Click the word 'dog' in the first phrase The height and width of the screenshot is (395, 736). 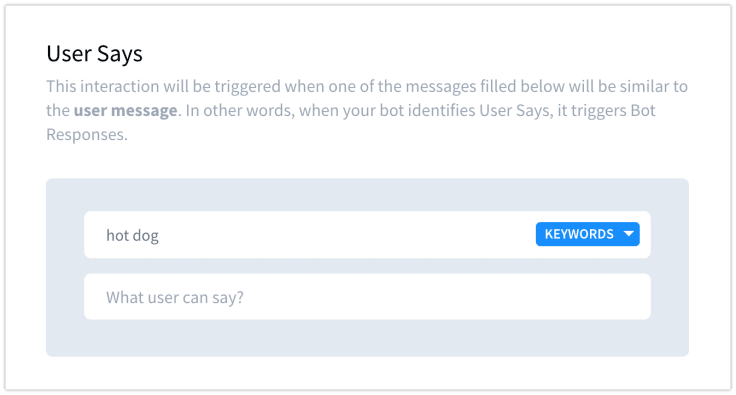point(146,235)
